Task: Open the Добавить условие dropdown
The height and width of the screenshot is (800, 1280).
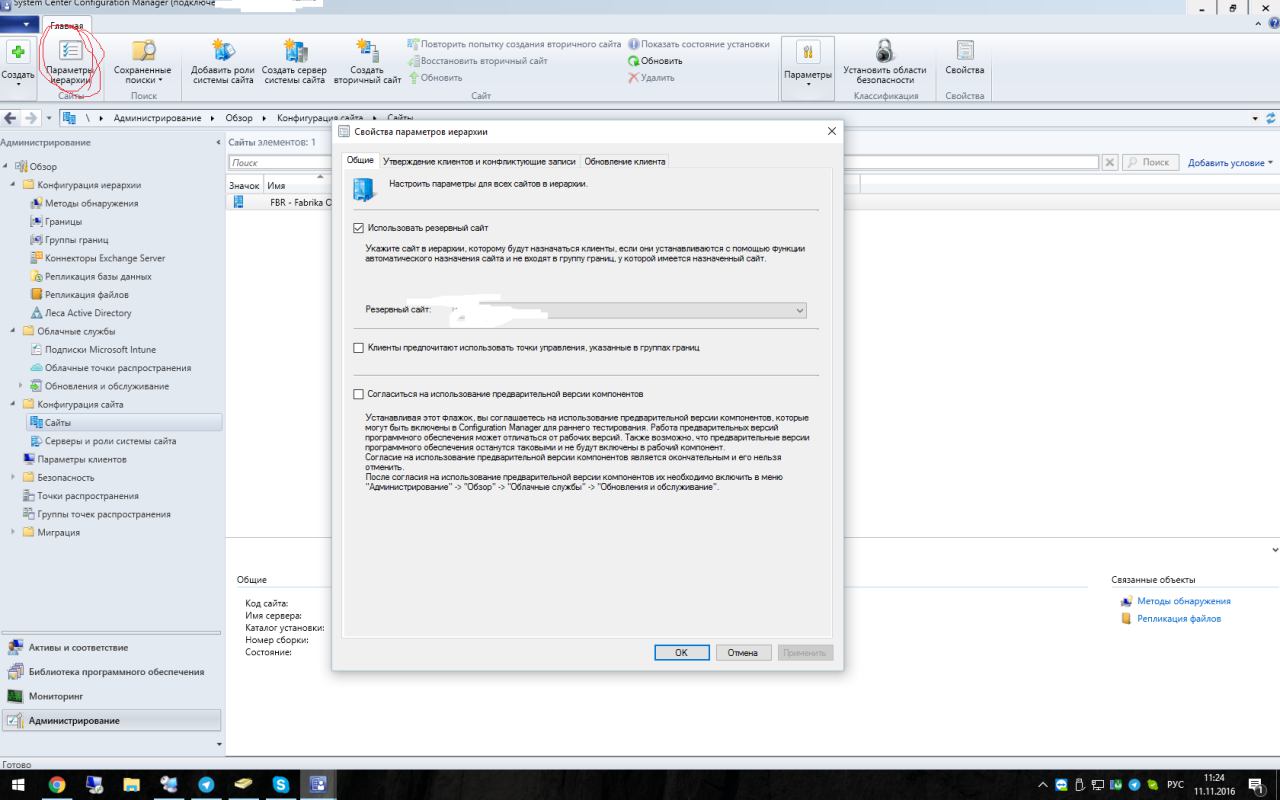Action: tap(1231, 162)
